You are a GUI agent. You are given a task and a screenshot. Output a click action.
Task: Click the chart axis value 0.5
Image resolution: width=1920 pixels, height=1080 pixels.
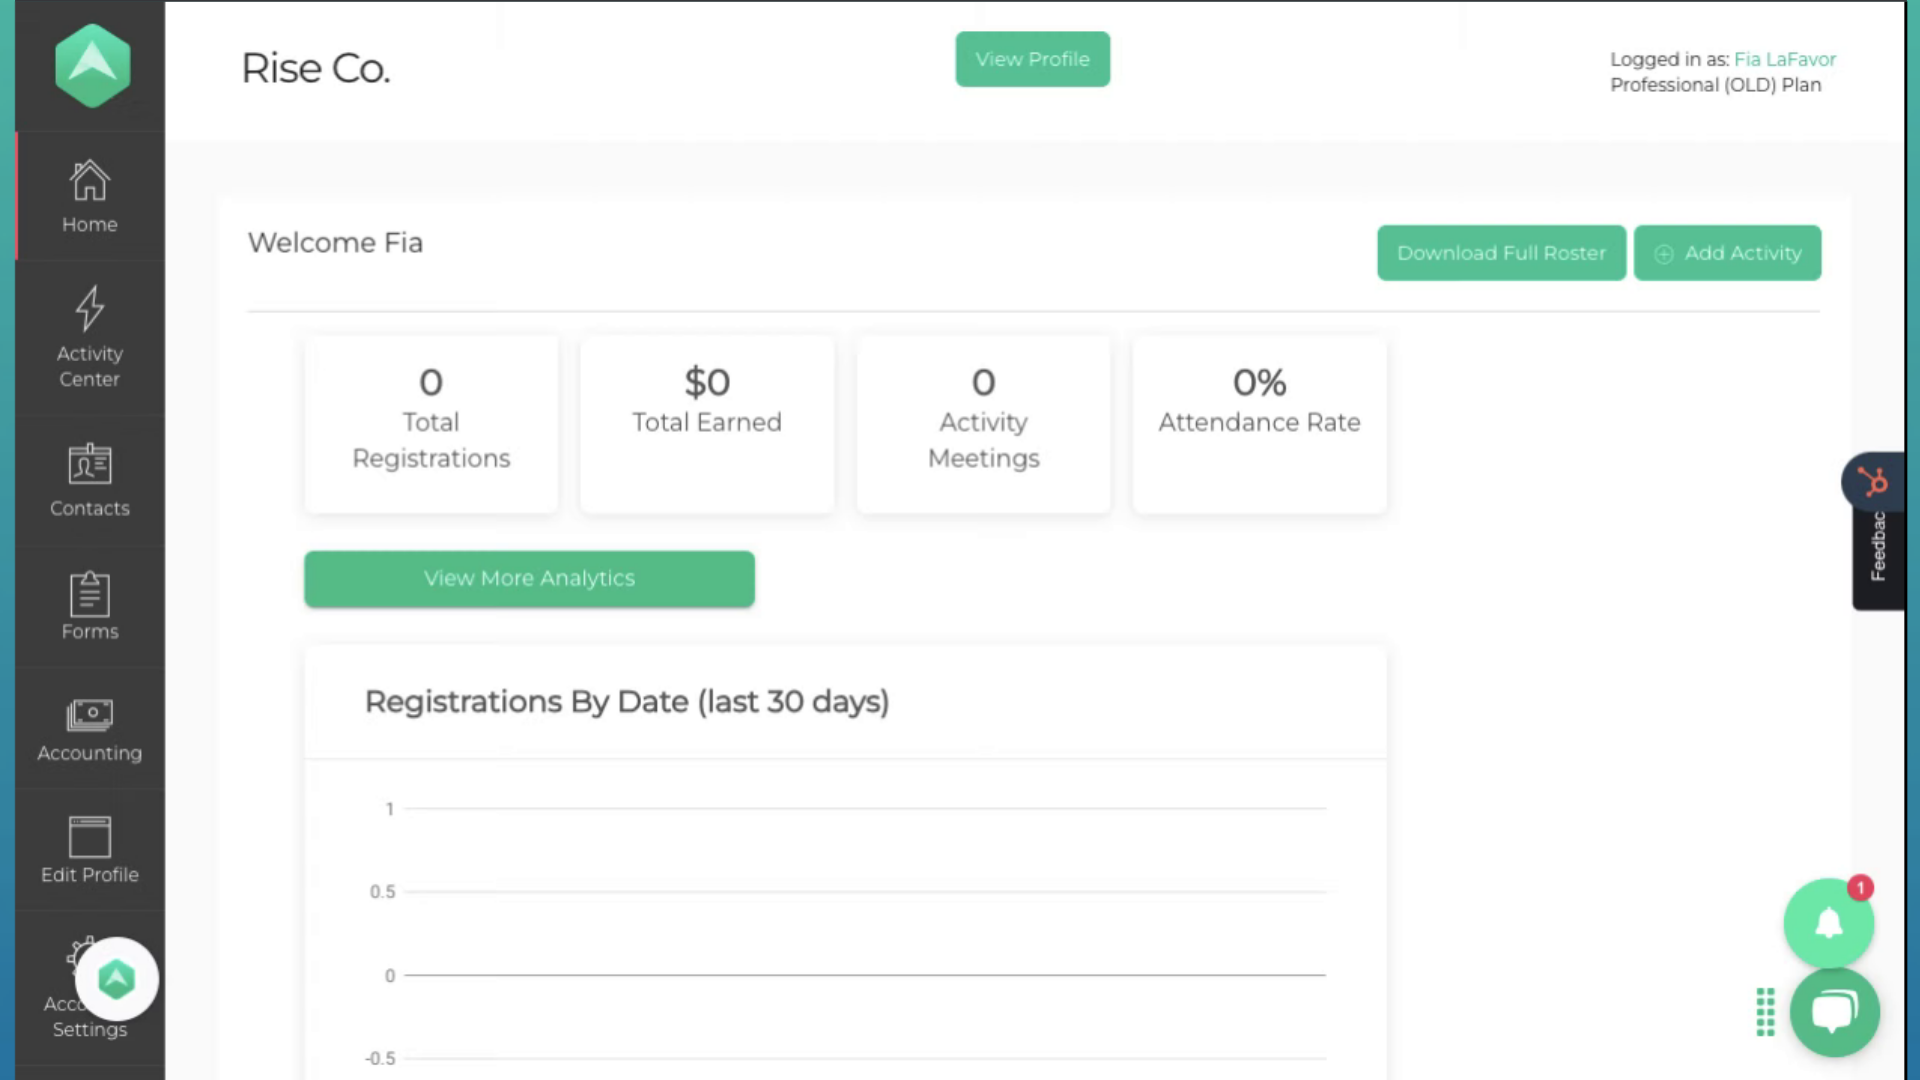pyautogui.click(x=382, y=892)
